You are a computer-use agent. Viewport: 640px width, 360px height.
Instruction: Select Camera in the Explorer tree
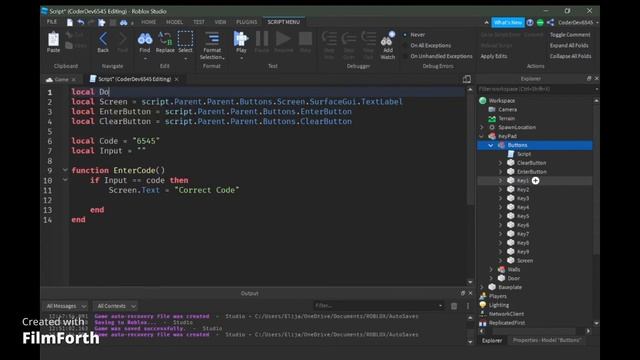pos(507,109)
